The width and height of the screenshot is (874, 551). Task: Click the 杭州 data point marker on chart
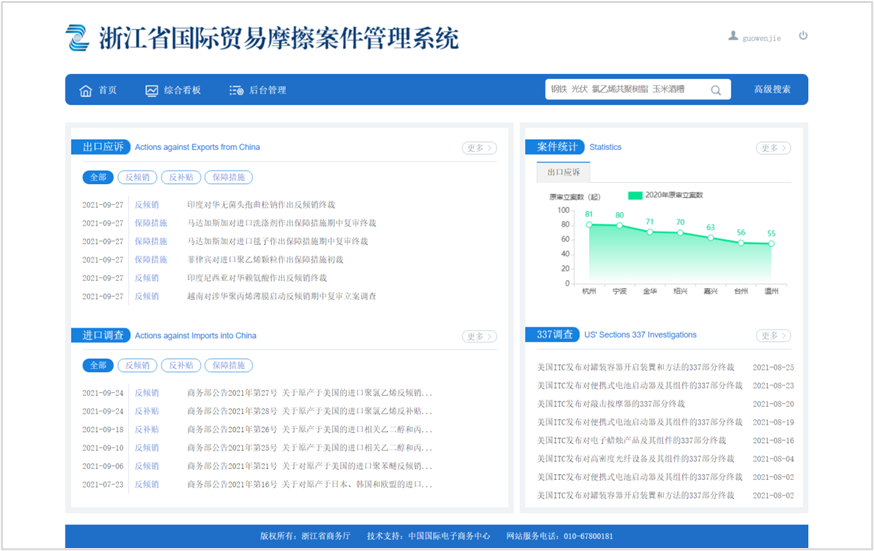589,224
